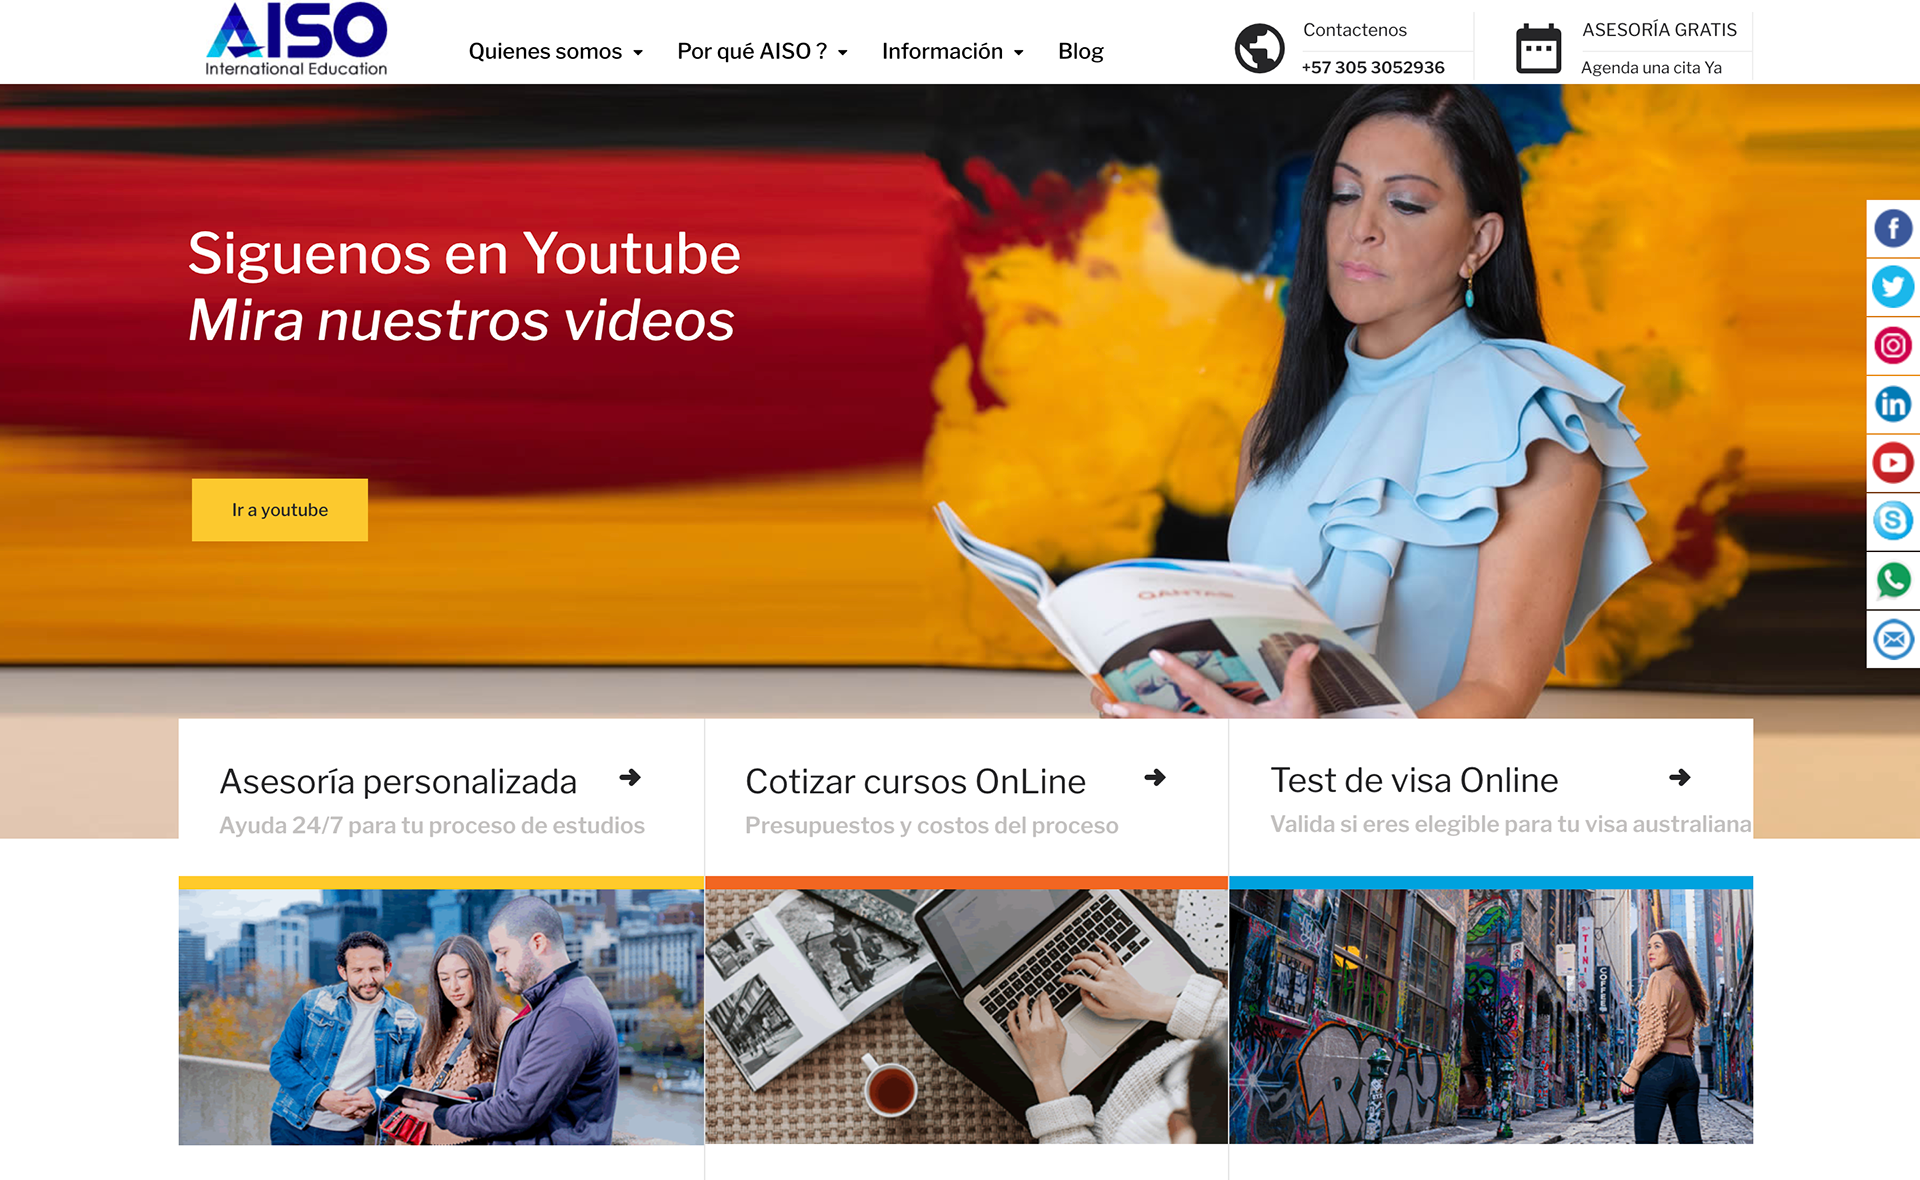This screenshot has width=1920, height=1180.
Task: Click the Mira nuestros videos banner text
Action: (x=461, y=321)
